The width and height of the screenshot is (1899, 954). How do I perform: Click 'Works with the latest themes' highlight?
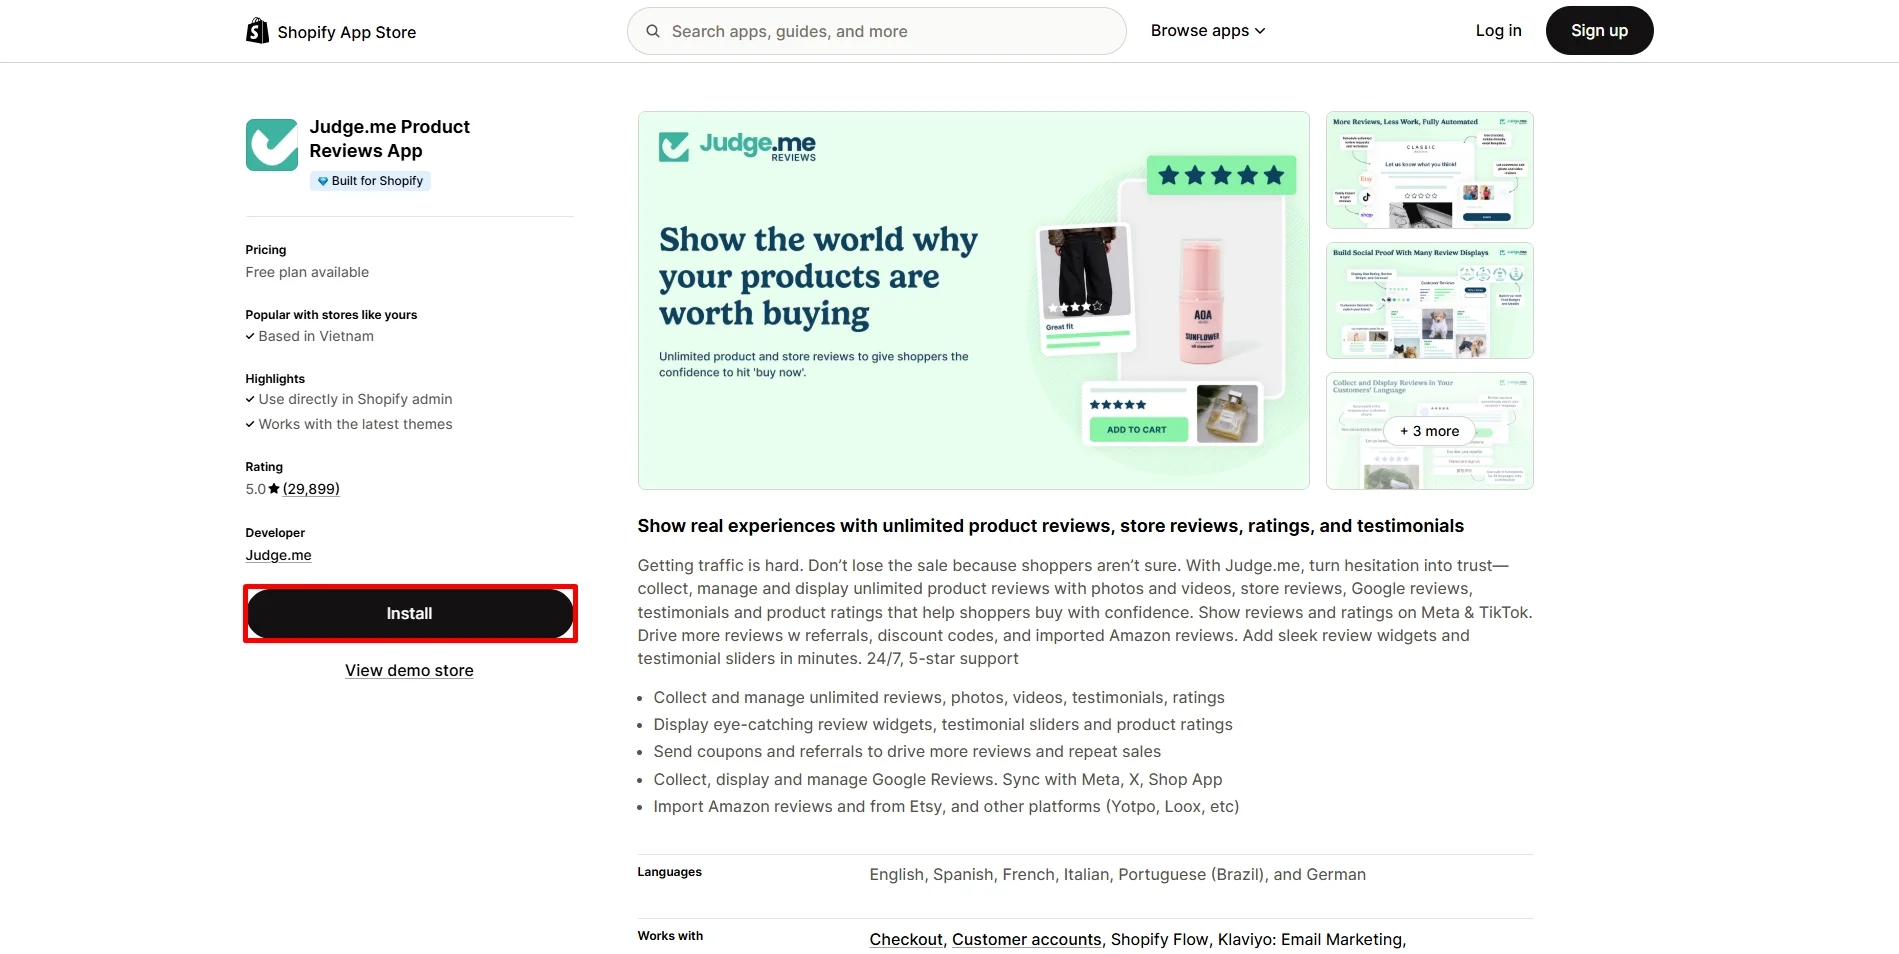click(x=355, y=424)
